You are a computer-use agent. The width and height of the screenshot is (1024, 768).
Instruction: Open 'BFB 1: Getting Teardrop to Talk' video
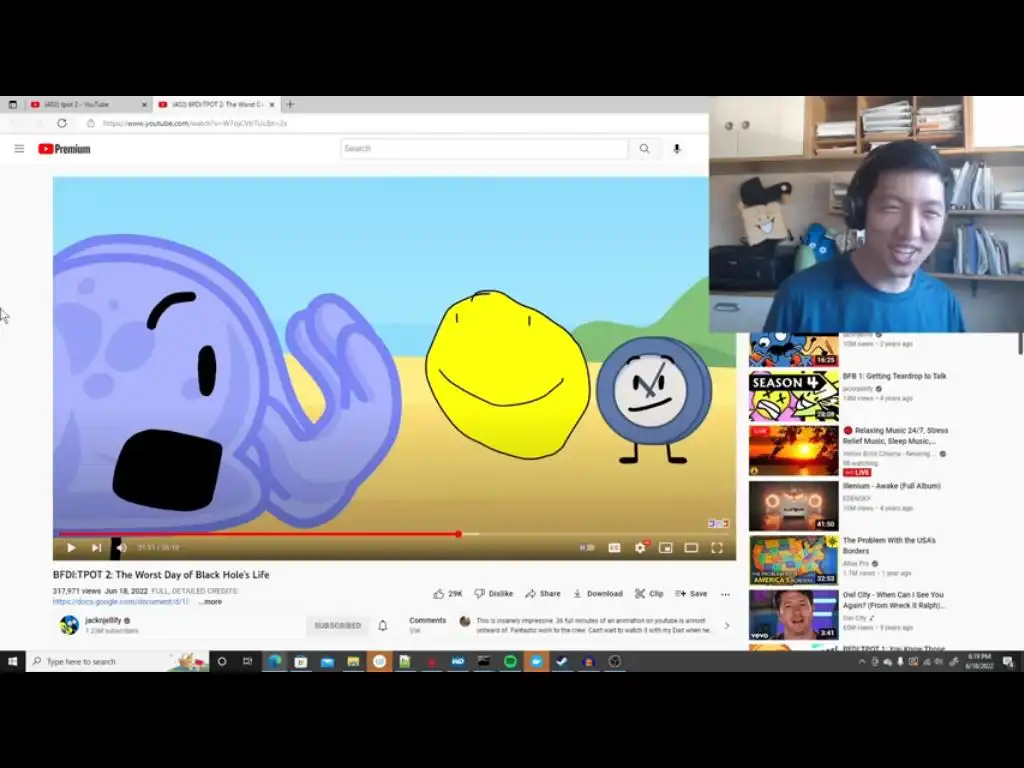point(894,376)
